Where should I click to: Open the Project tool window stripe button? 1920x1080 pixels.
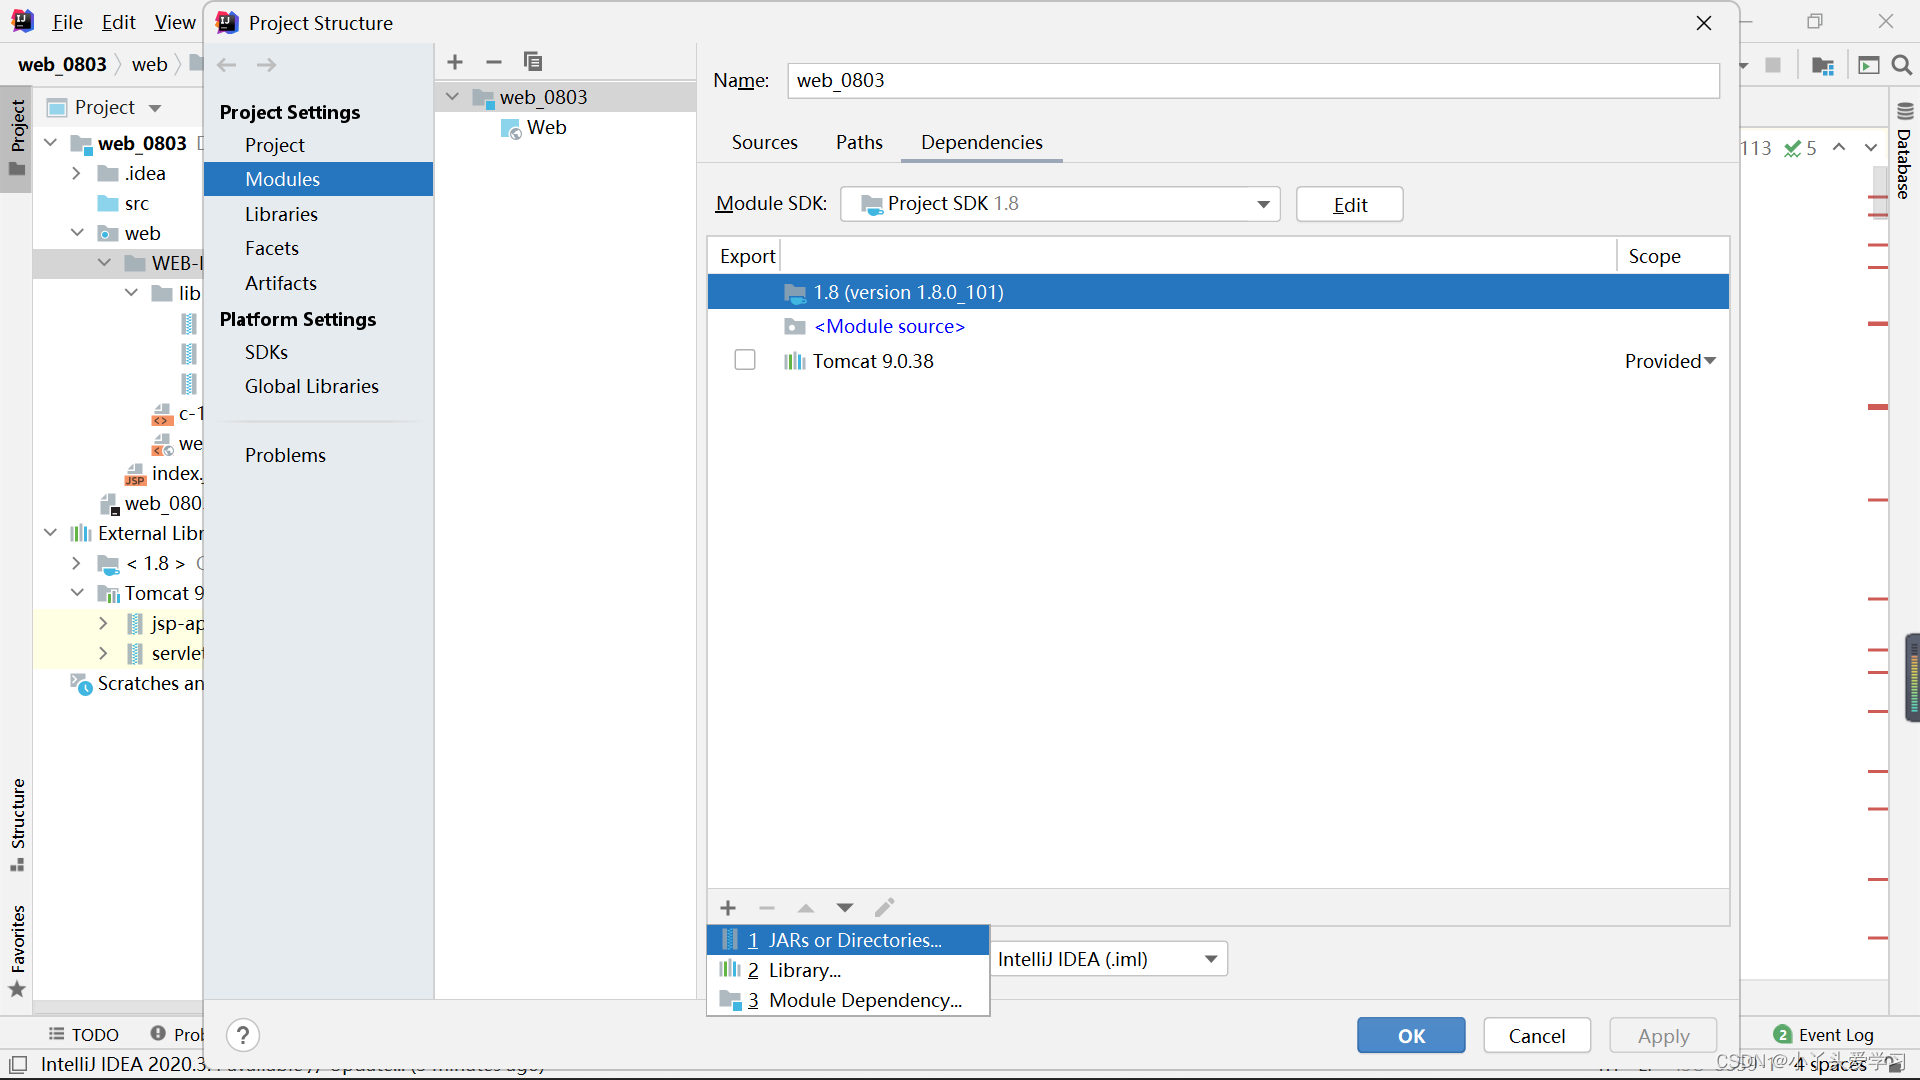(x=17, y=138)
